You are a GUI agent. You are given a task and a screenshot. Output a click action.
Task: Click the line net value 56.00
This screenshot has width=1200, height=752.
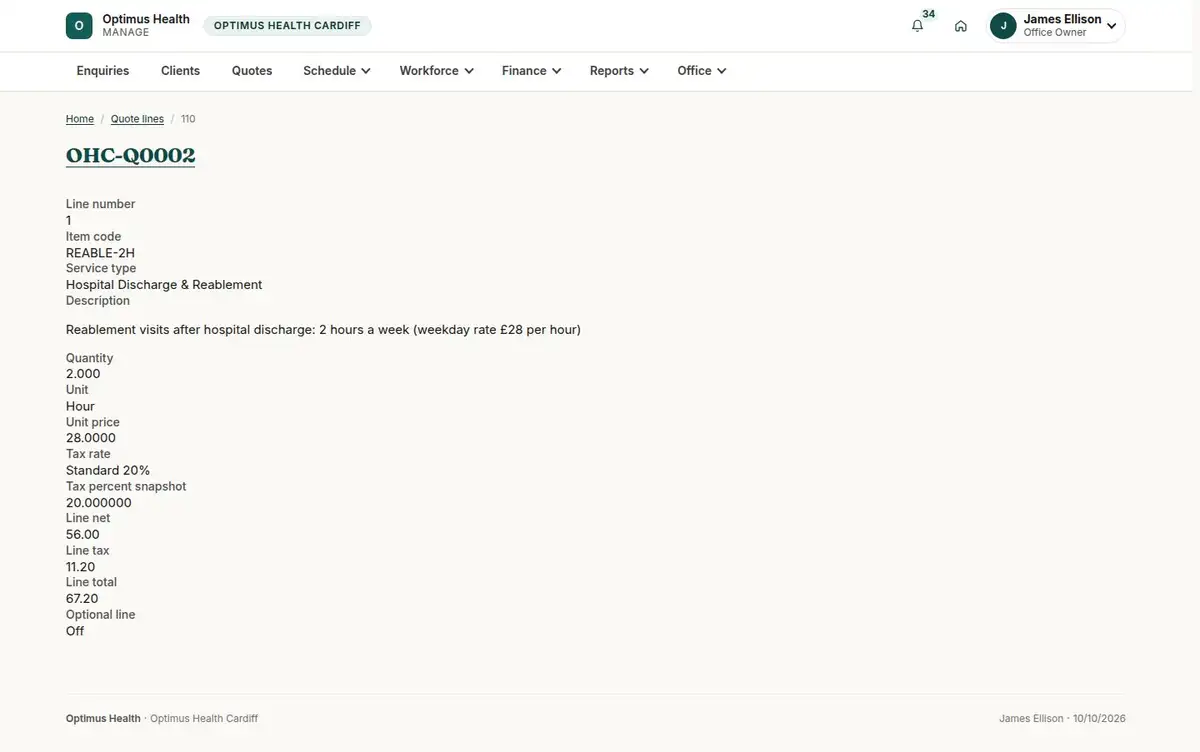83,535
